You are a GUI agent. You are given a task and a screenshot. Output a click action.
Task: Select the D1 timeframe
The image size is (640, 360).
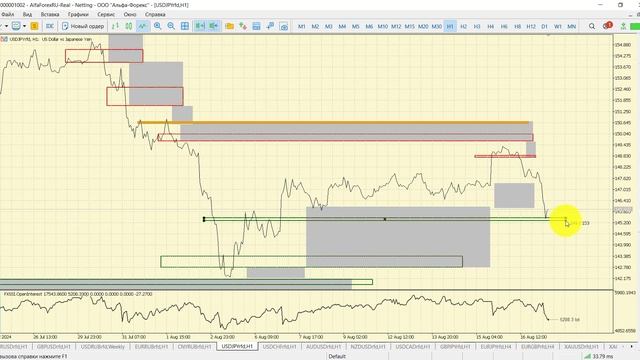[544, 26]
